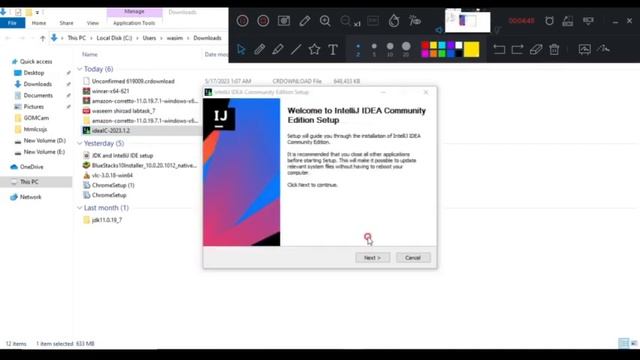This screenshot has height=360, width=640.
Task: Set pen thickness to 2
Action: (x=358, y=49)
